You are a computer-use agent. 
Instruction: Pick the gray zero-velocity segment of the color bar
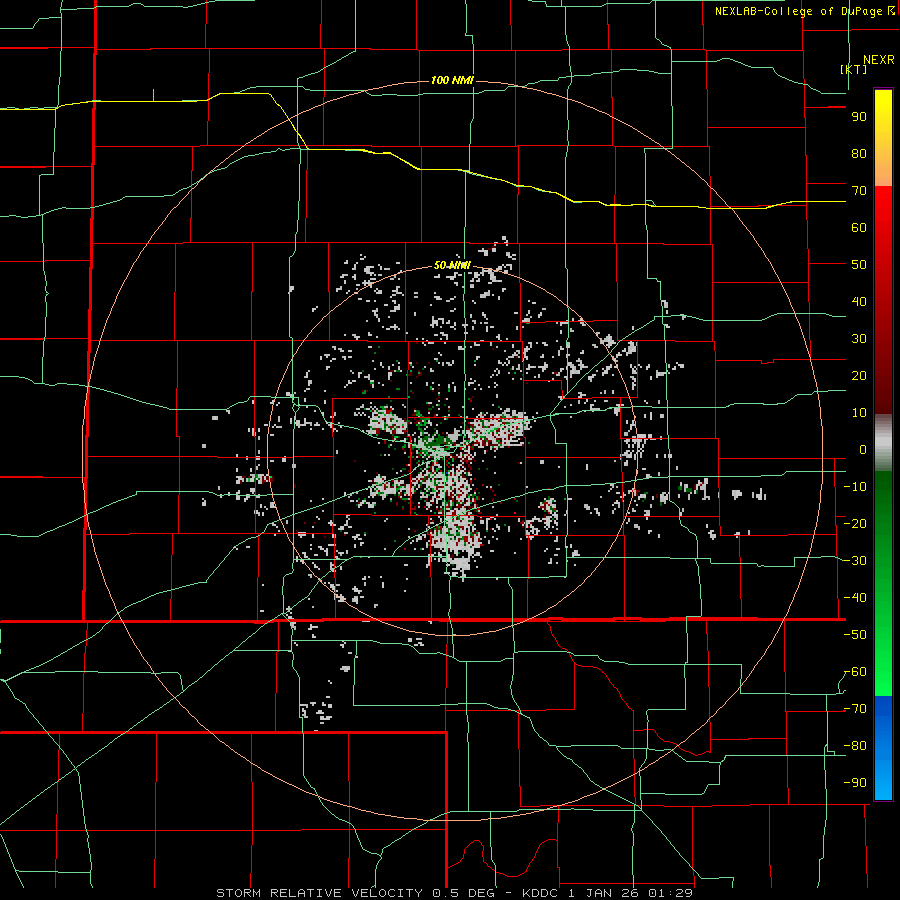(x=883, y=443)
